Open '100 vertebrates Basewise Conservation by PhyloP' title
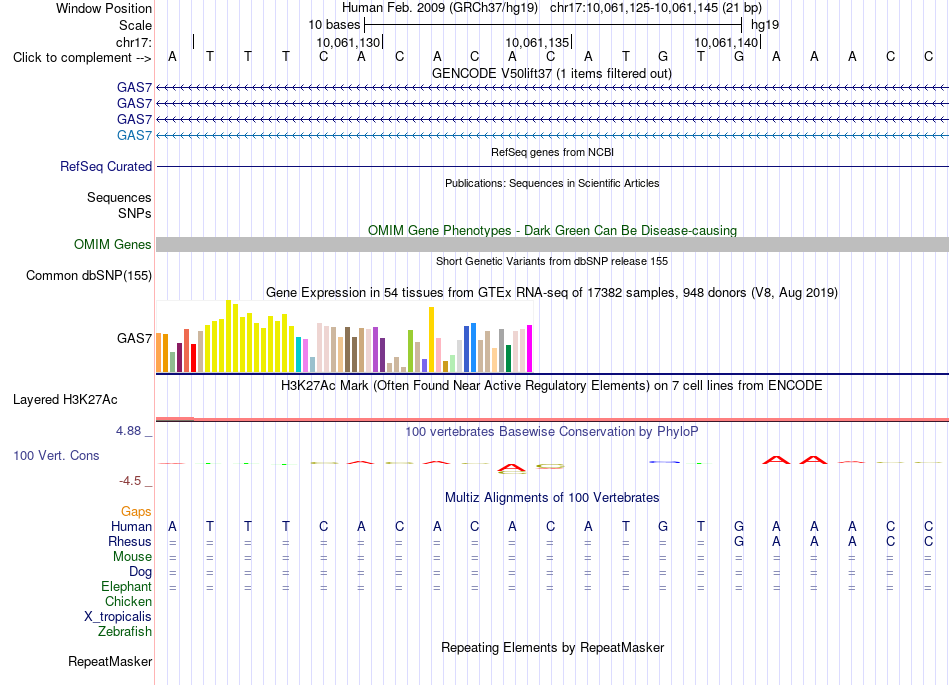Viewport: 950px width, 685px height. [x=552, y=432]
